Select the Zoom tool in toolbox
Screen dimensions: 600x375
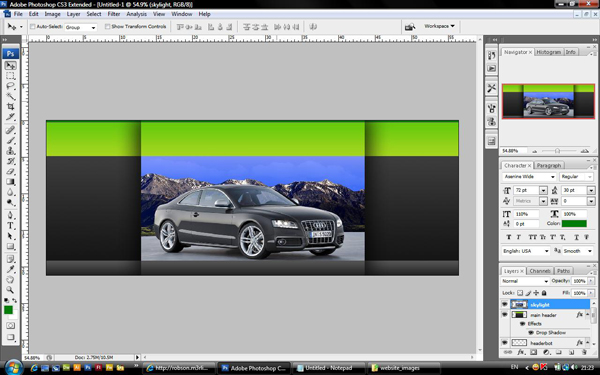click(10, 290)
